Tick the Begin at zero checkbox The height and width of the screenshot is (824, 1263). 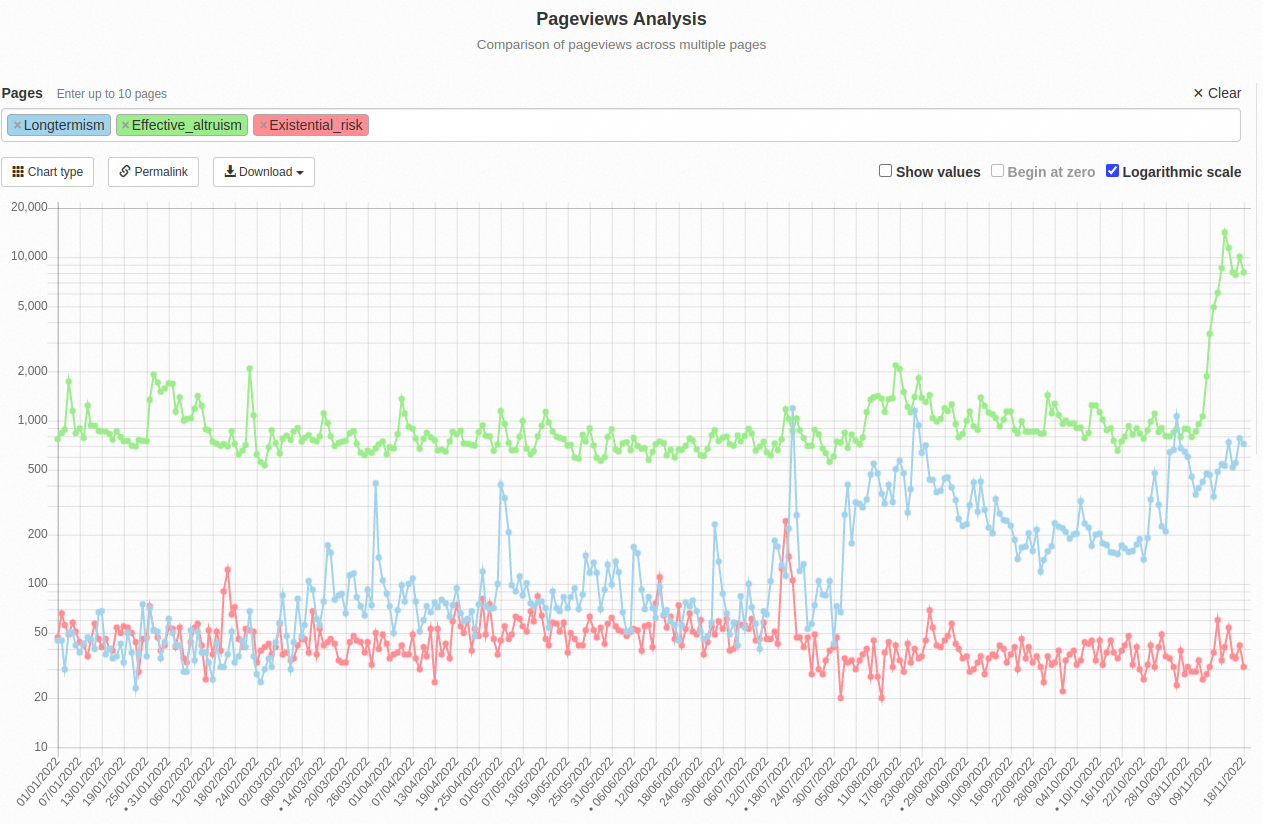click(997, 171)
